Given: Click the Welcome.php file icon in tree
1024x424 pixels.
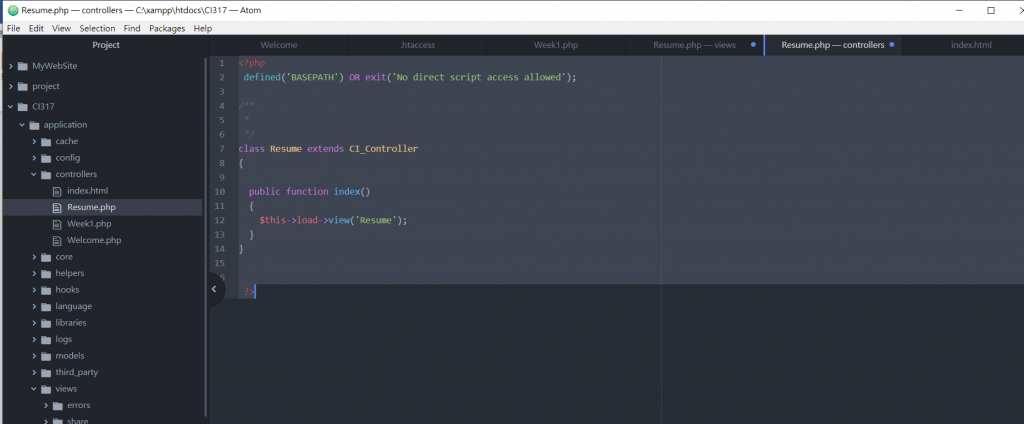Looking at the screenshot, I should tap(57, 240).
